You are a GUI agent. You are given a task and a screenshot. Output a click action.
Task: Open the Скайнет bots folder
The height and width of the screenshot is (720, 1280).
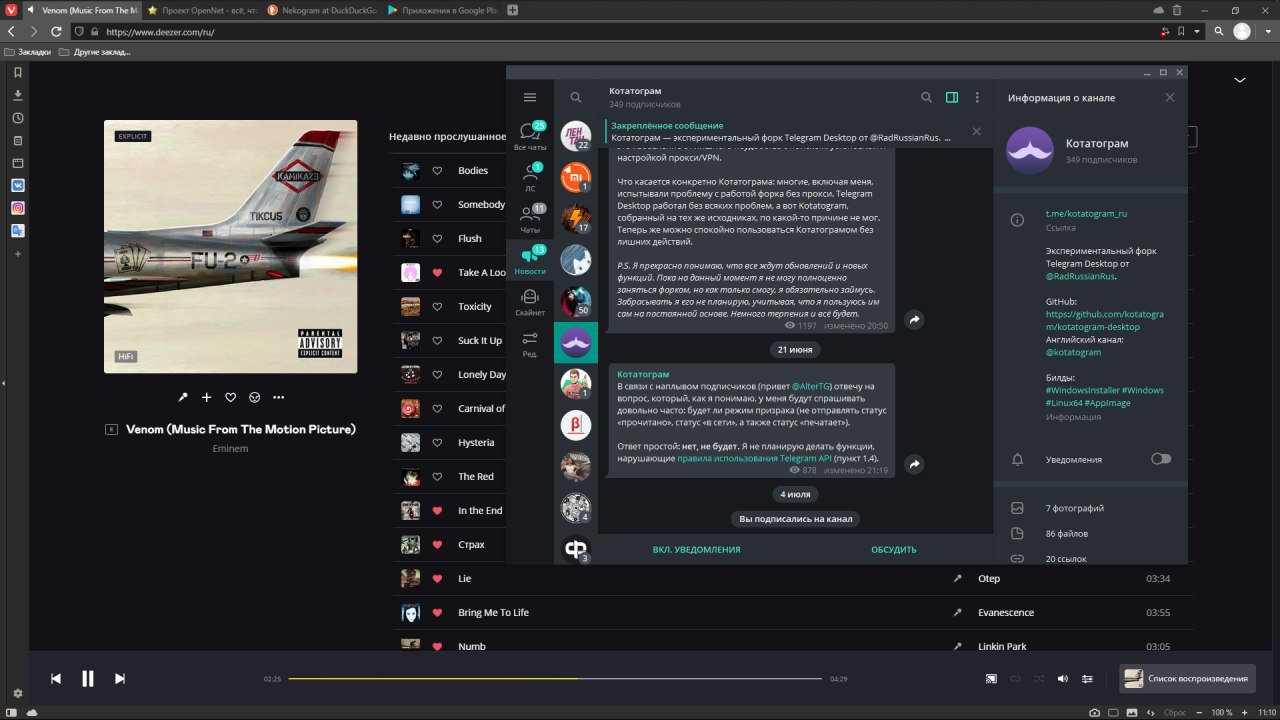[530, 302]
